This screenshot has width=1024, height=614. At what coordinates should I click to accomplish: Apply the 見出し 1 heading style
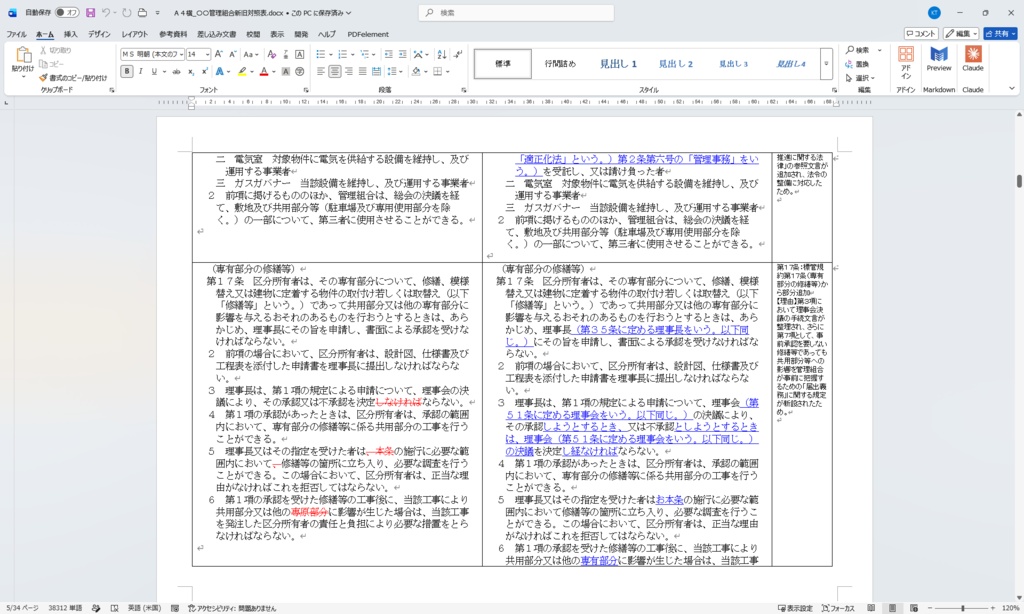[618, 64]
